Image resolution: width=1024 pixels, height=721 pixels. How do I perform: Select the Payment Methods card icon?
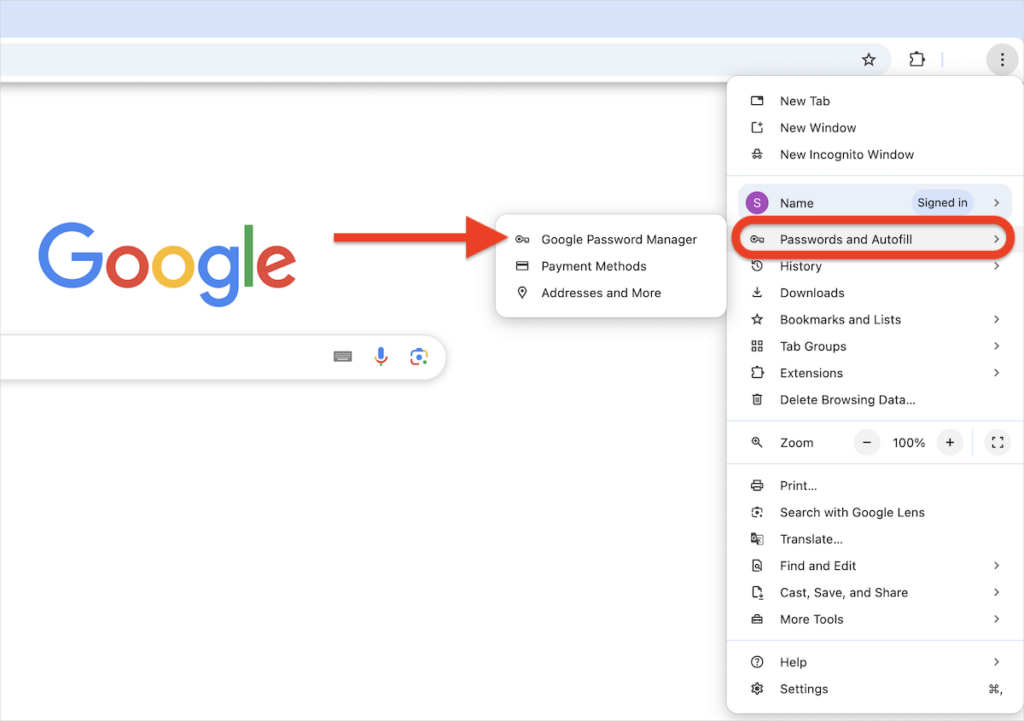(x=521, y=266)
